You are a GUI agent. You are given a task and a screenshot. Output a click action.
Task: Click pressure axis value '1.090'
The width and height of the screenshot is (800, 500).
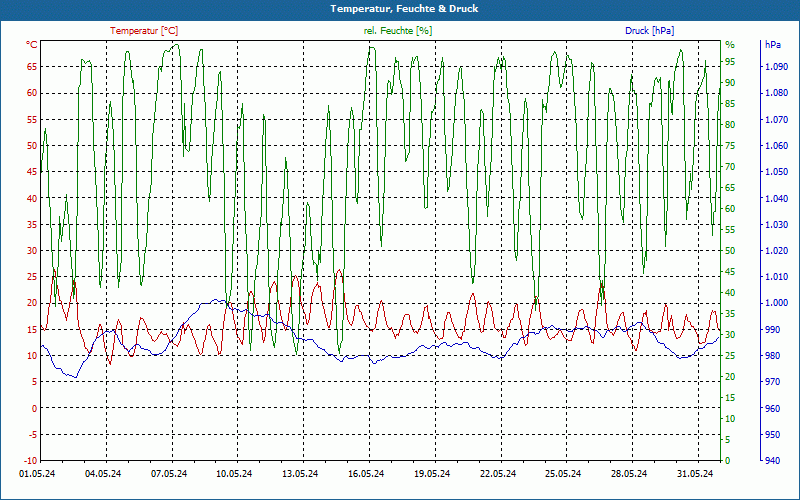tap(776, 67)
